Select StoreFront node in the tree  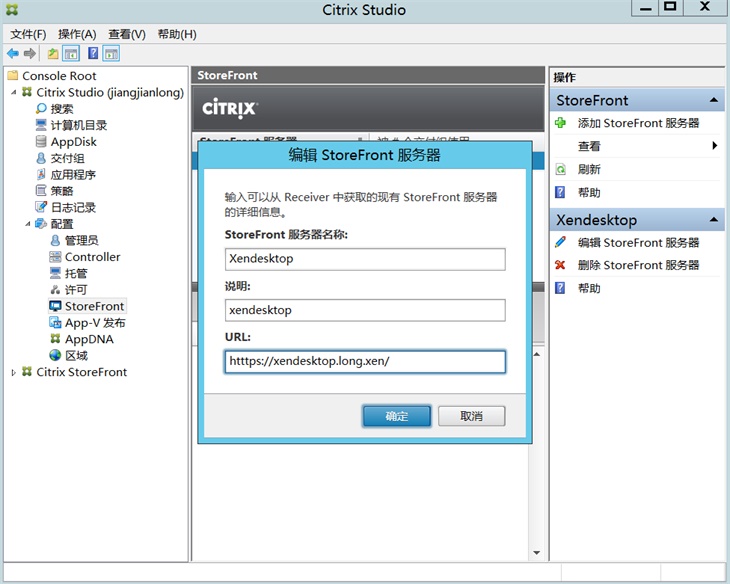click(95, 306)
